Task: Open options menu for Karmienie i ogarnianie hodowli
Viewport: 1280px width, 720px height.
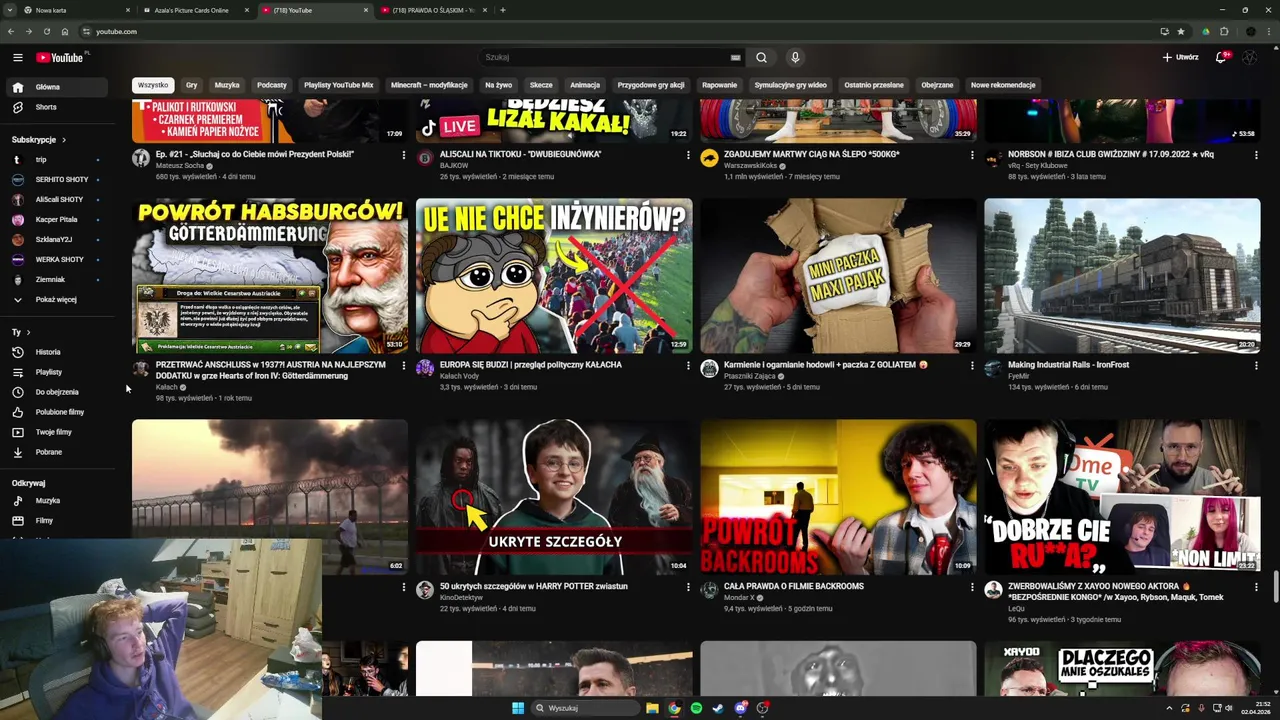Action: [972, 366]
